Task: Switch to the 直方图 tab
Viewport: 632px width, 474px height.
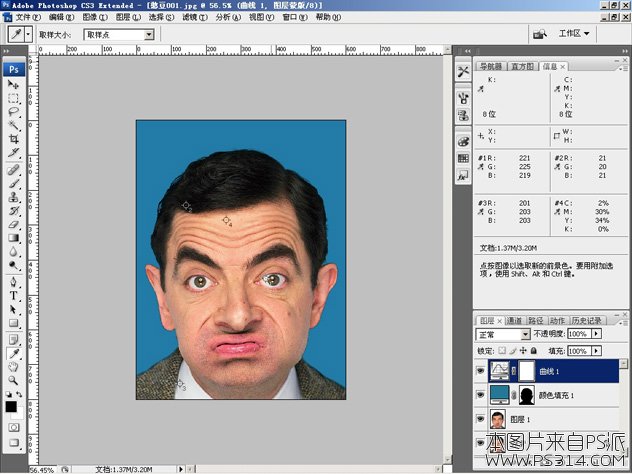Action: coord(522,67)
